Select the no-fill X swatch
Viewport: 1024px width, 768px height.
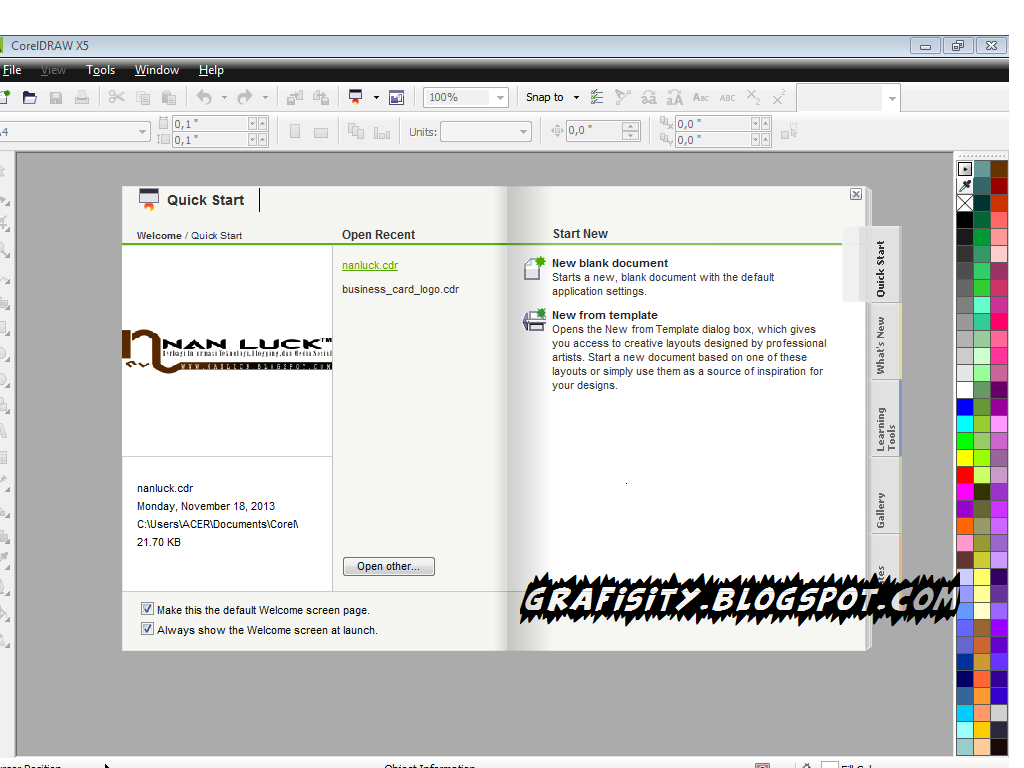click(965, 202)
